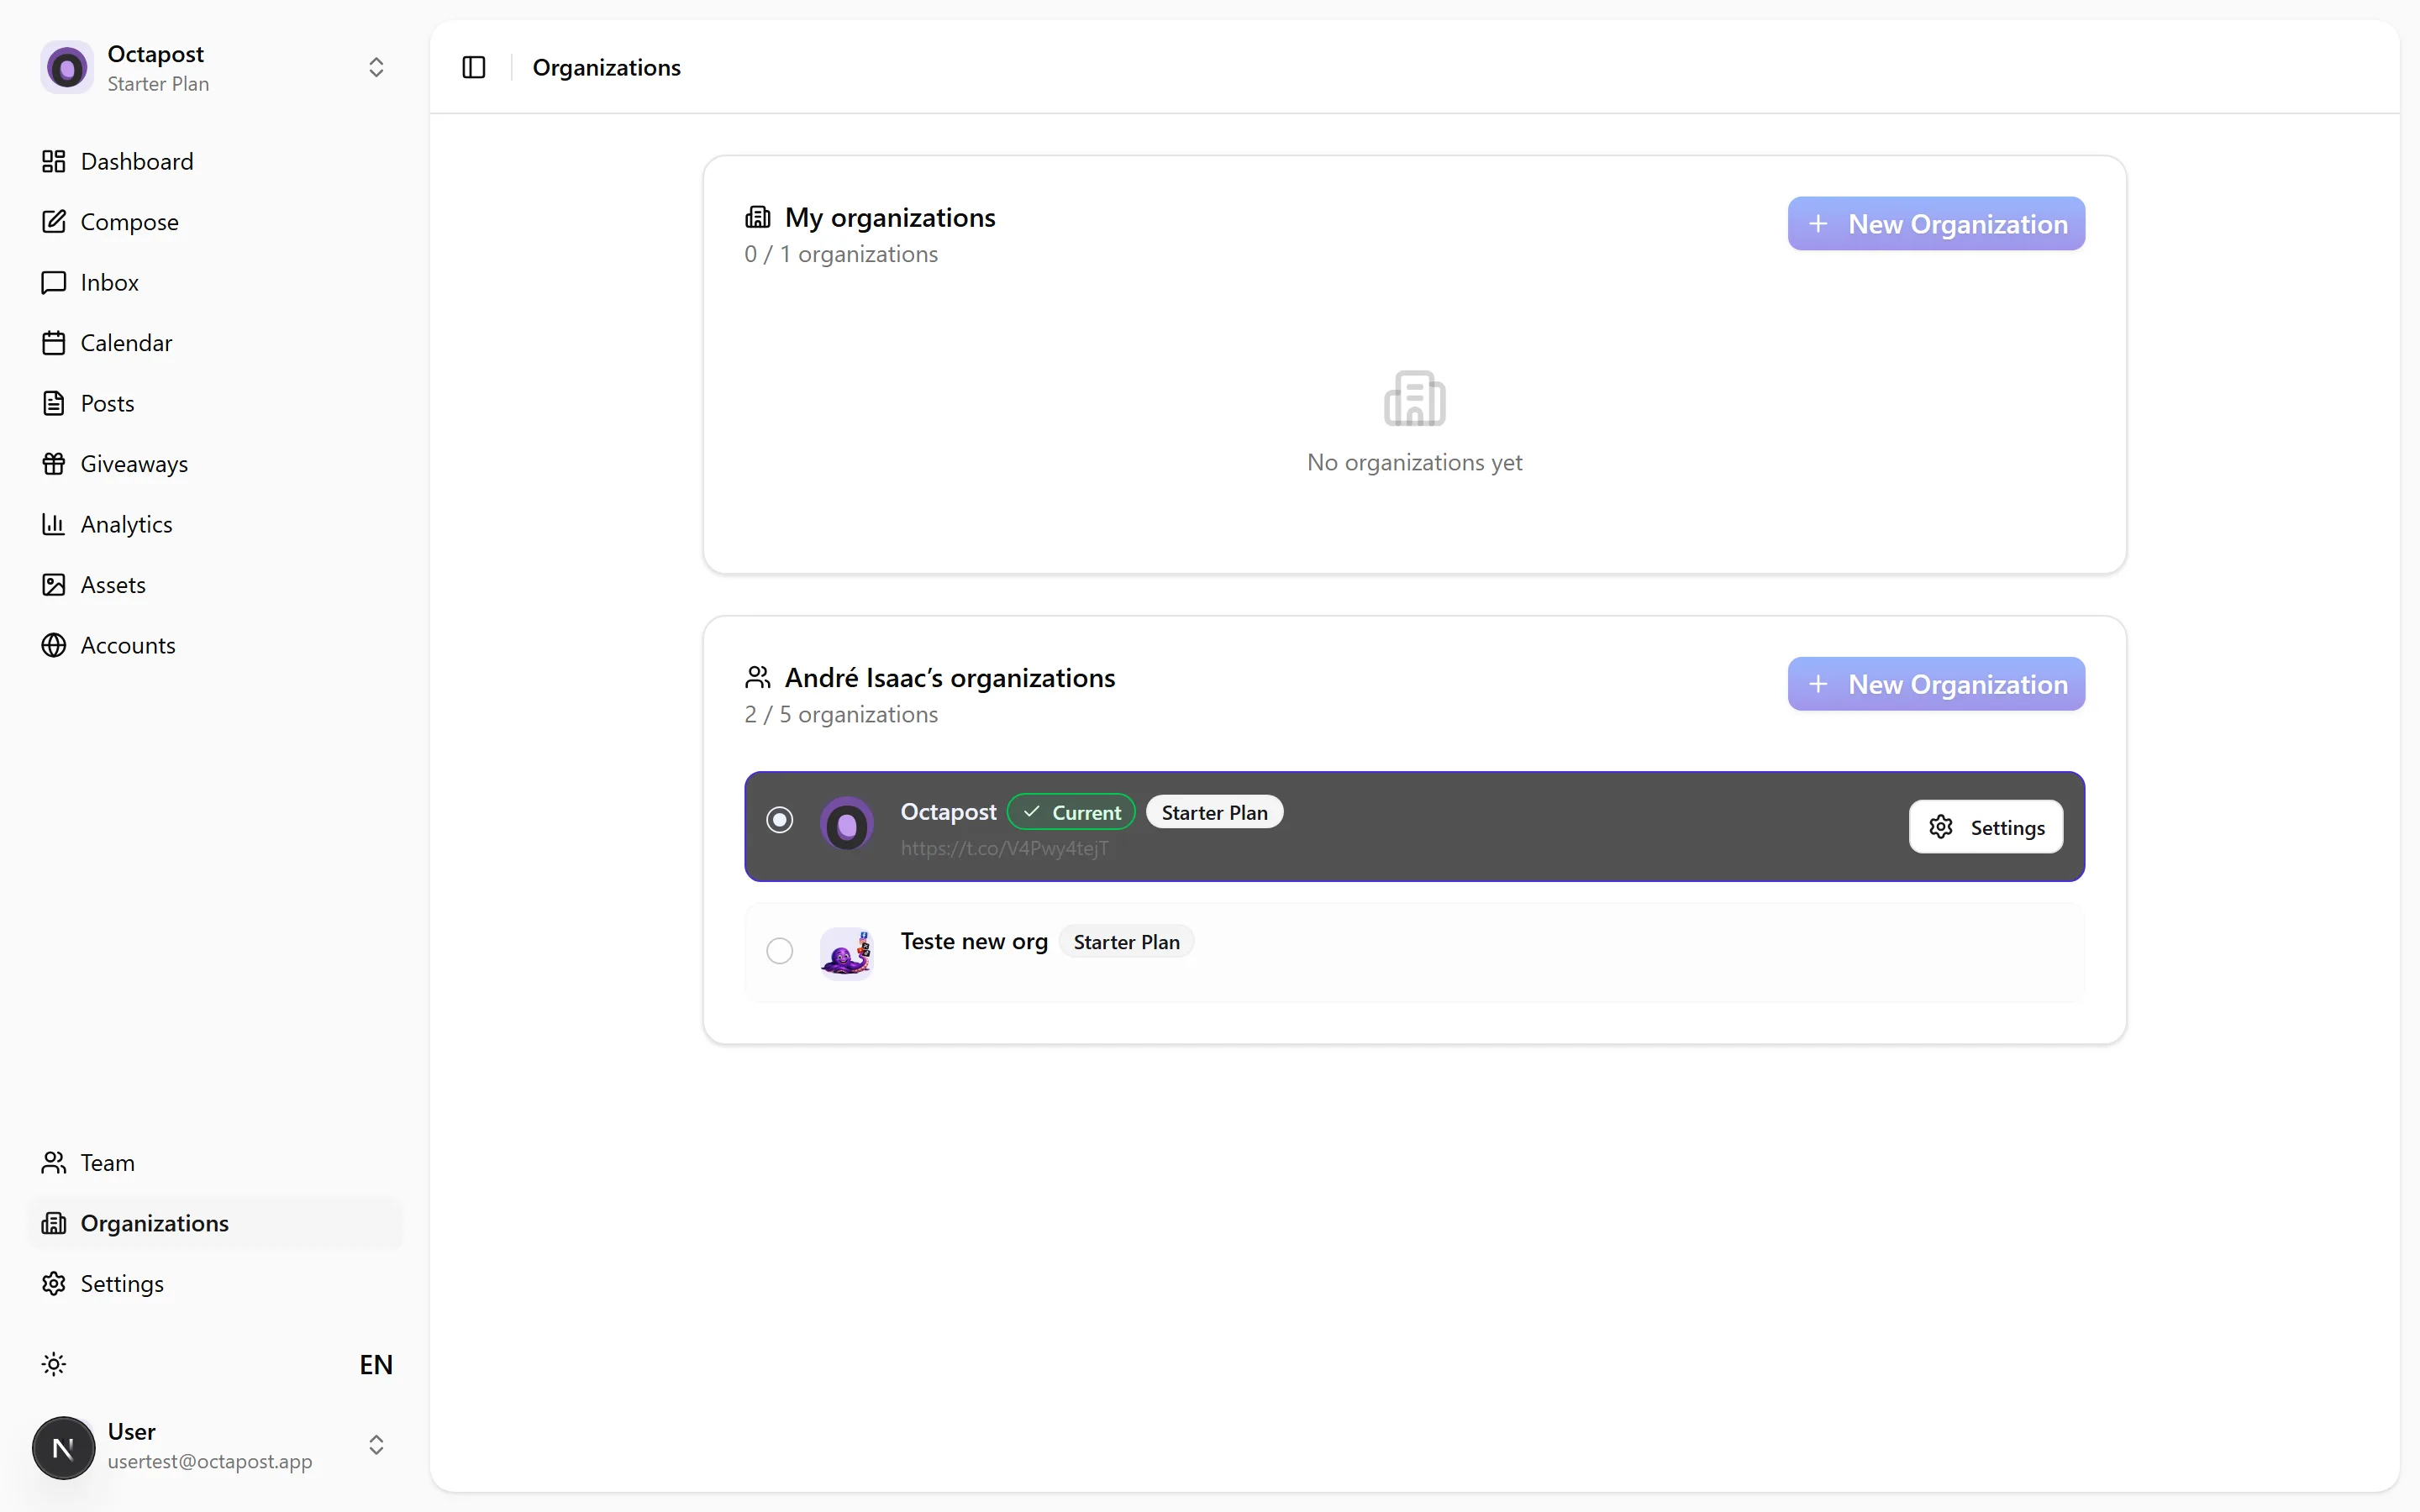Click the Accounts globe icon

pyautogui.click(x=54, y=645)
